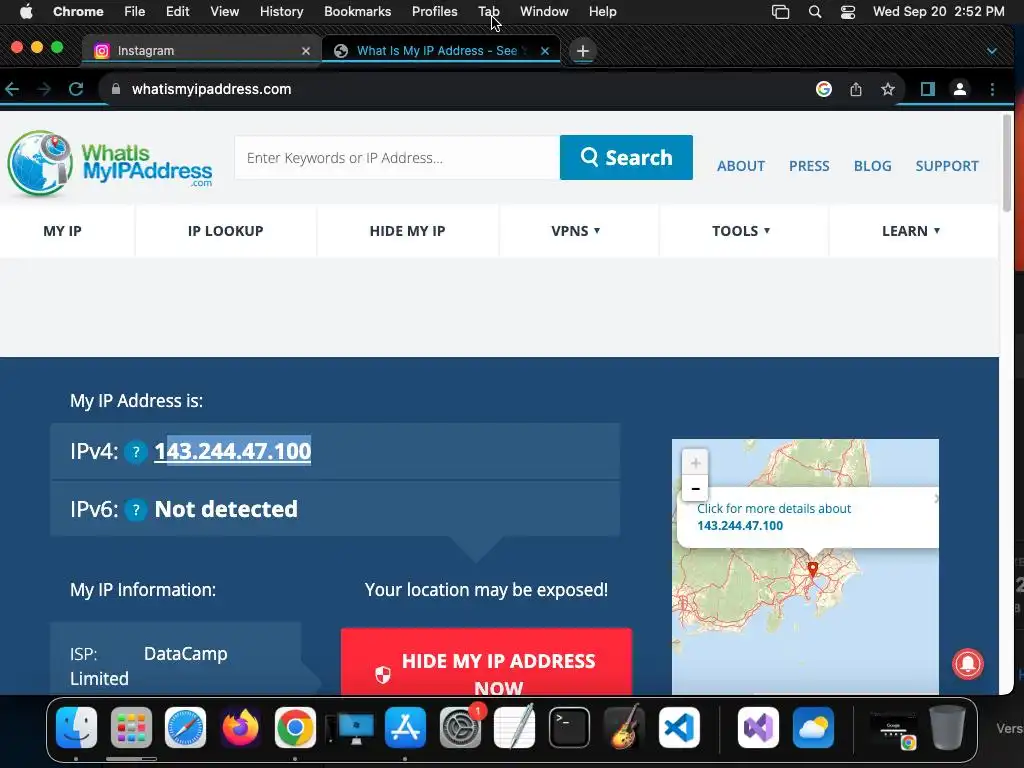Open Safari from the dock
Screen dimensions: 1024x768
(x=185, y=728)
